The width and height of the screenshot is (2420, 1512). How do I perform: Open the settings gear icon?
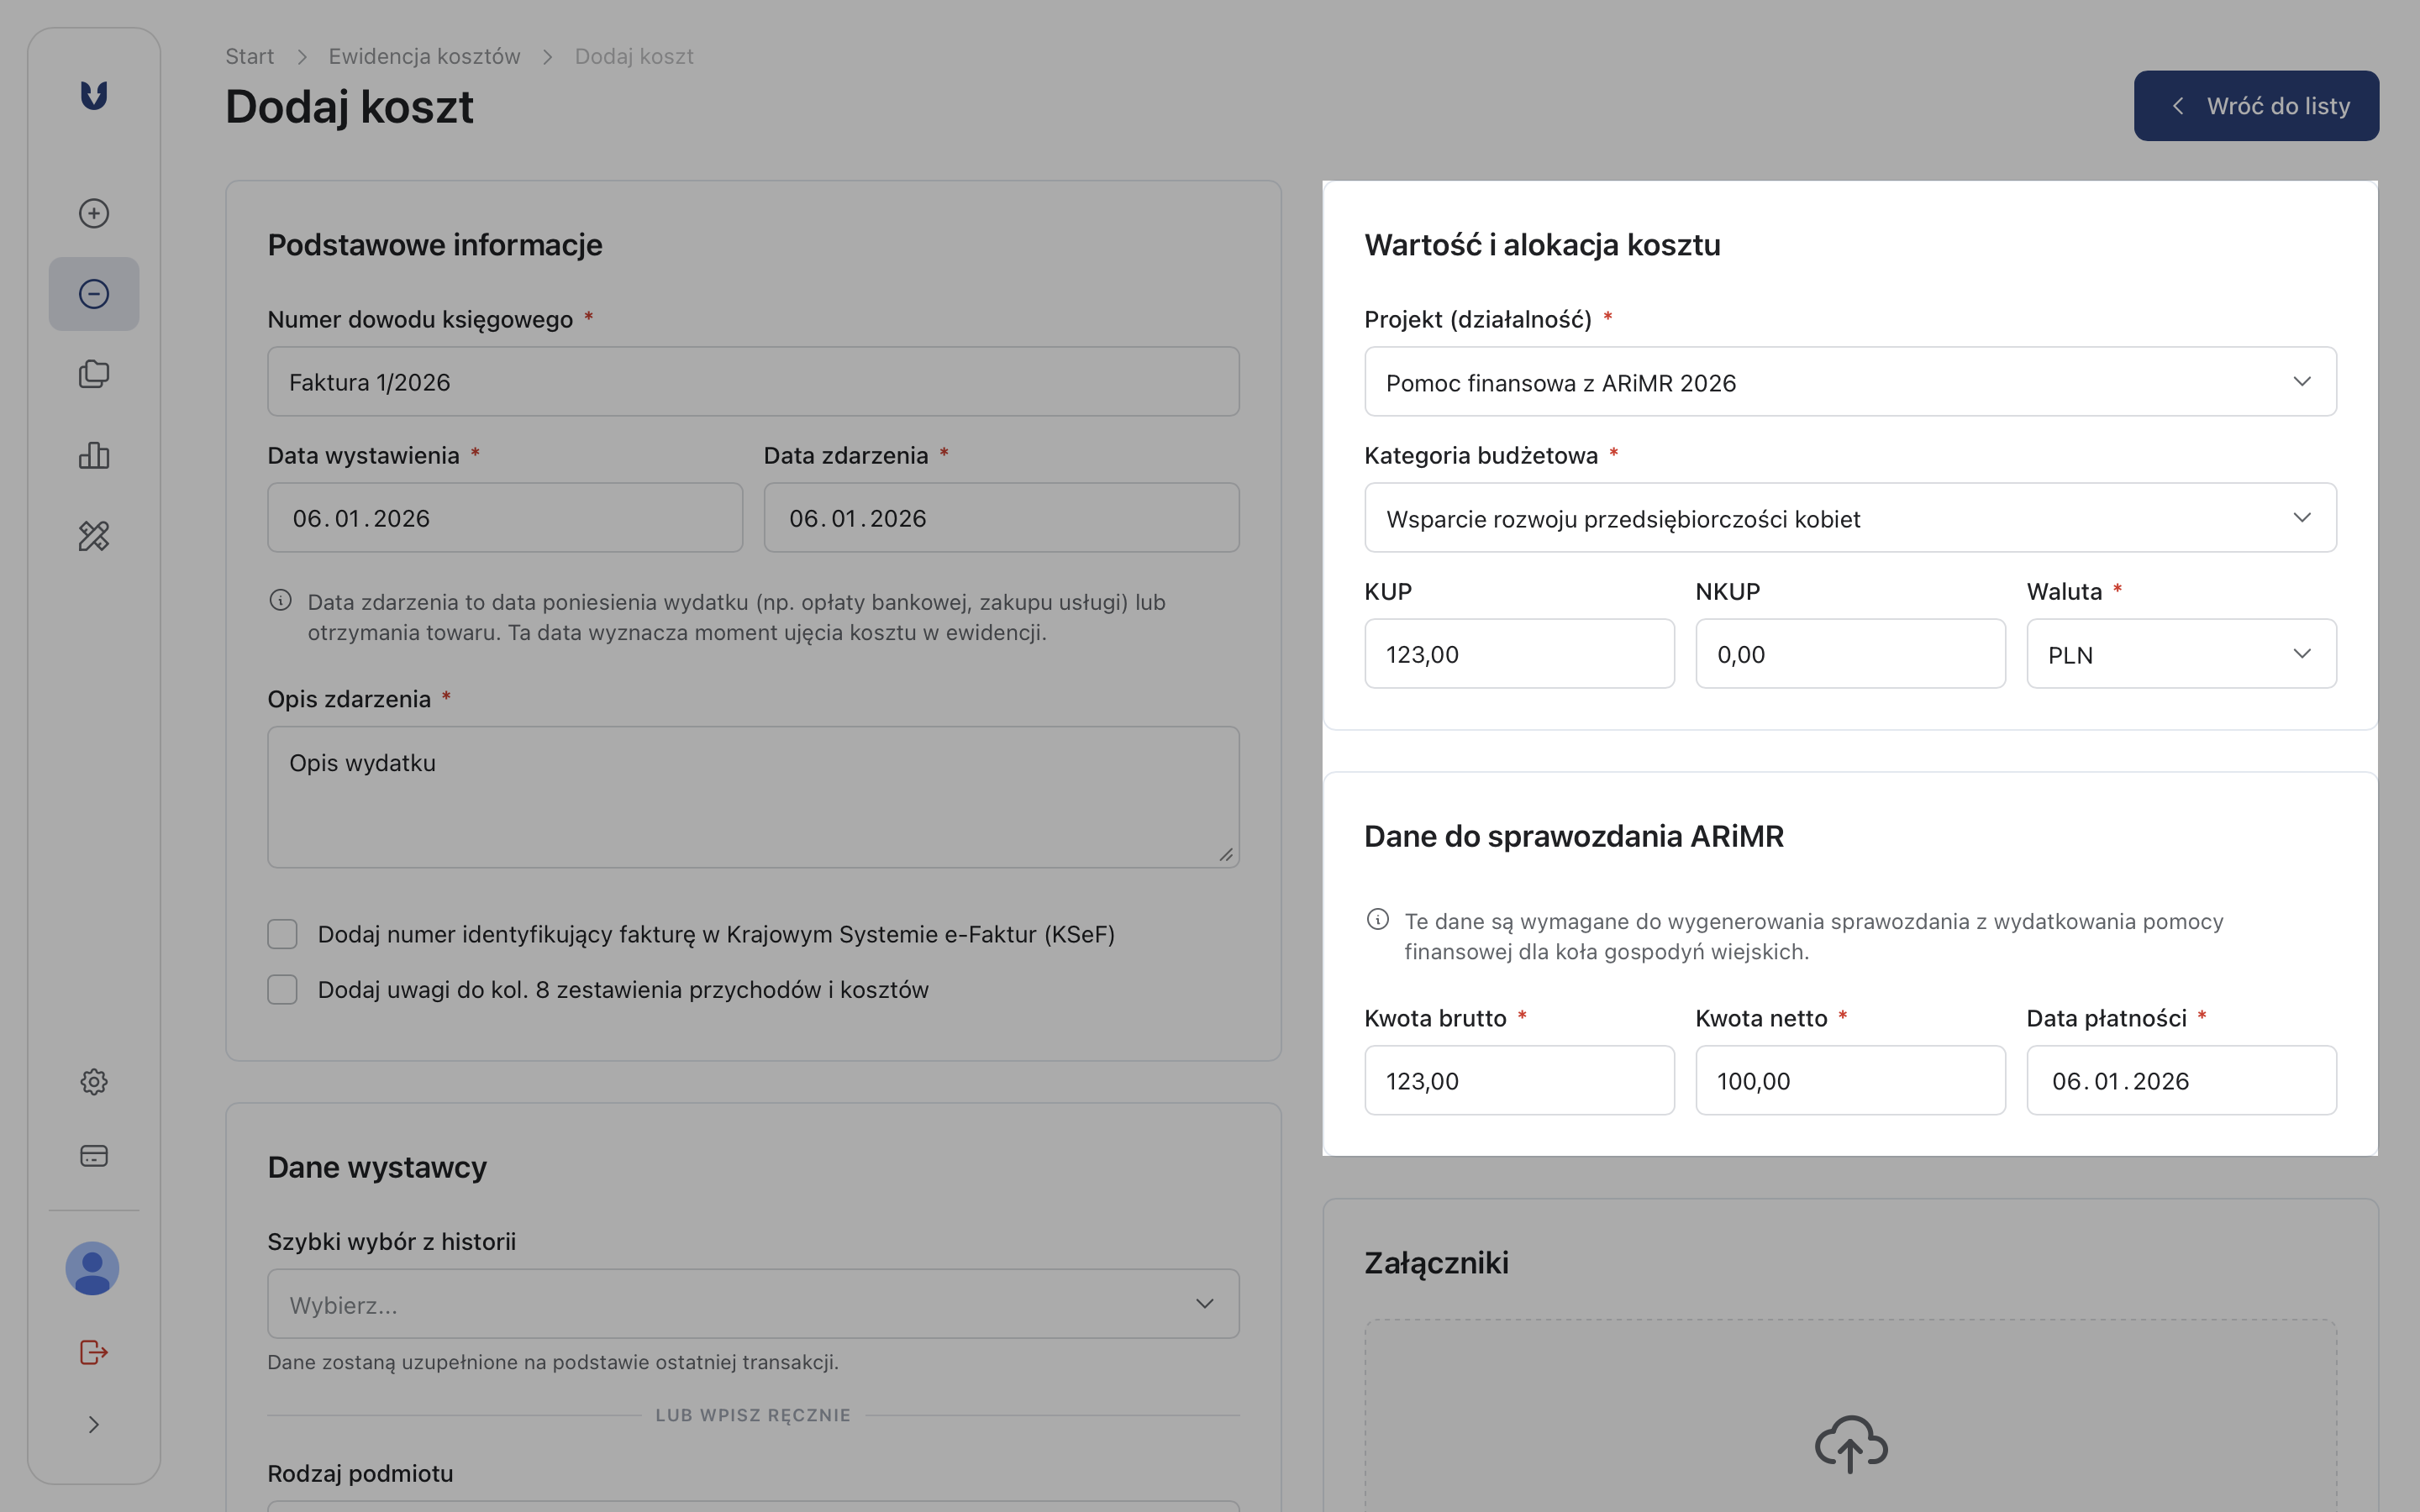tap(94, 1081)
